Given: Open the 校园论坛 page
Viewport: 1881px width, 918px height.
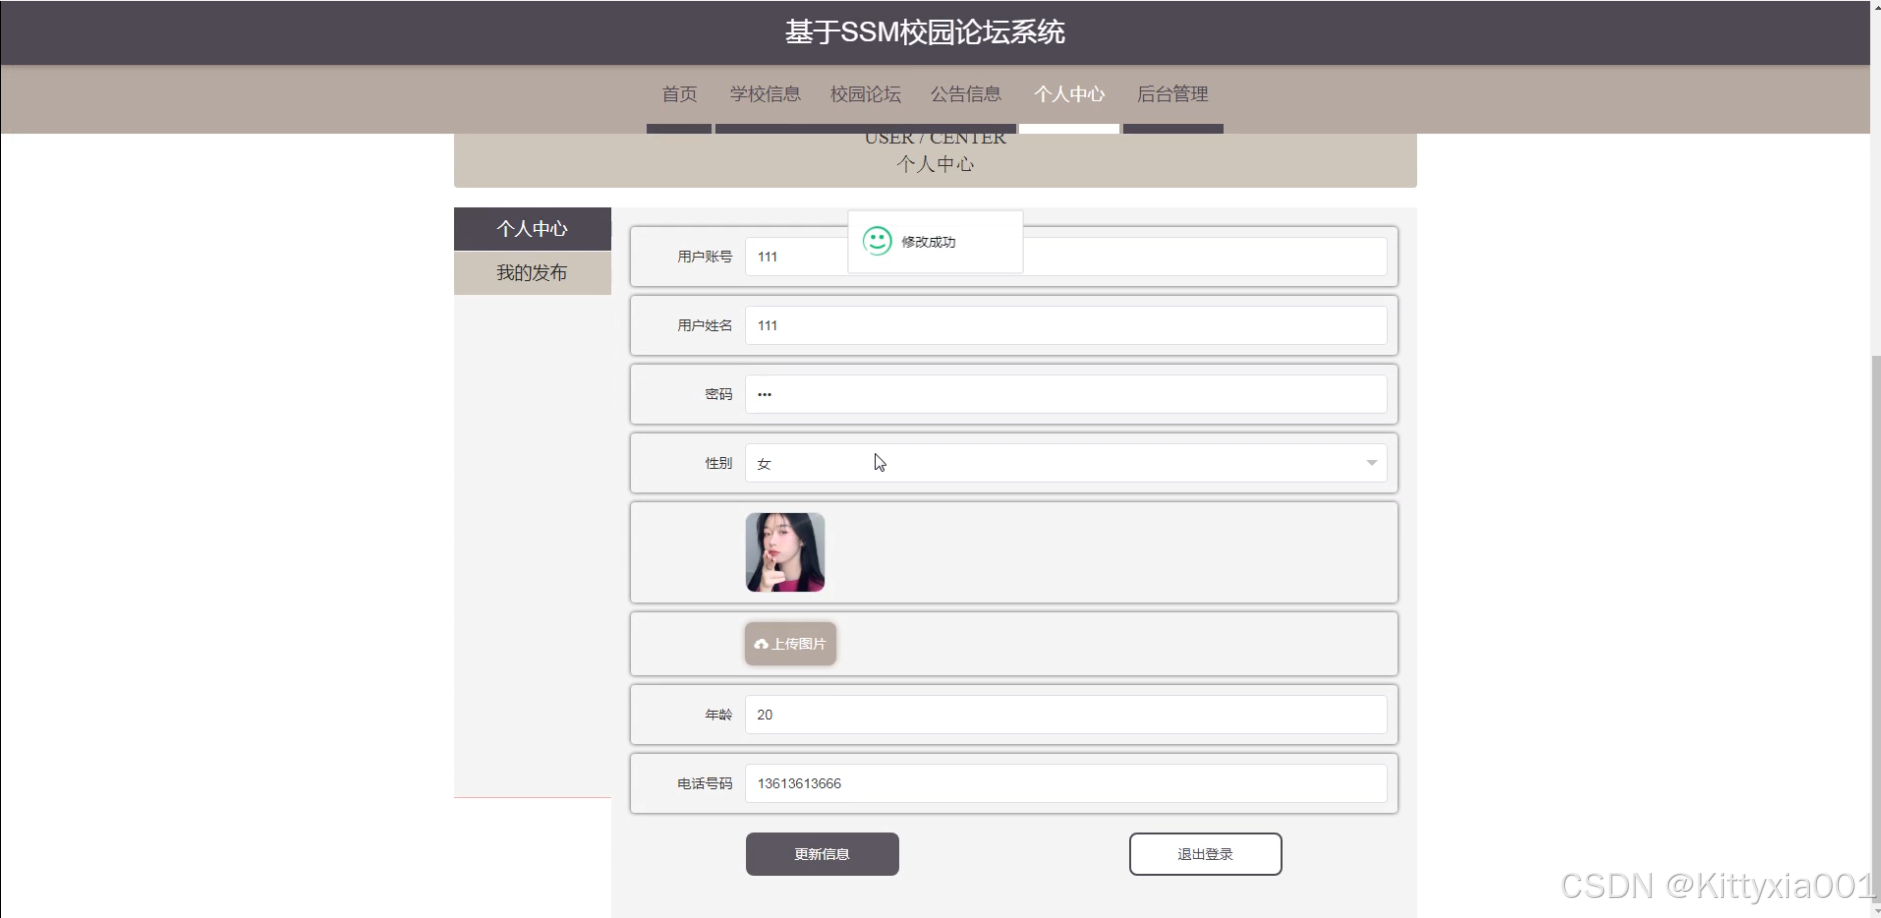Looking at the screenshot, I should tap(864, 94).
